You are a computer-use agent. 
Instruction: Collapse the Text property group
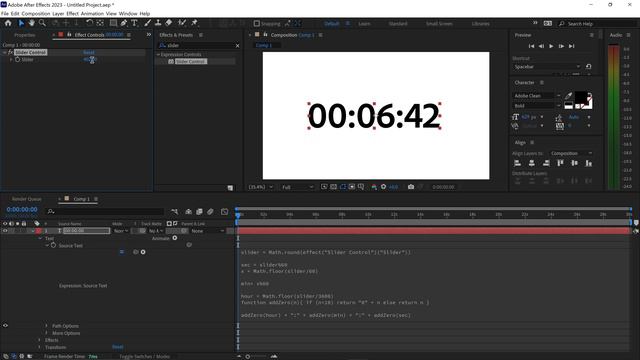point(40,238)
